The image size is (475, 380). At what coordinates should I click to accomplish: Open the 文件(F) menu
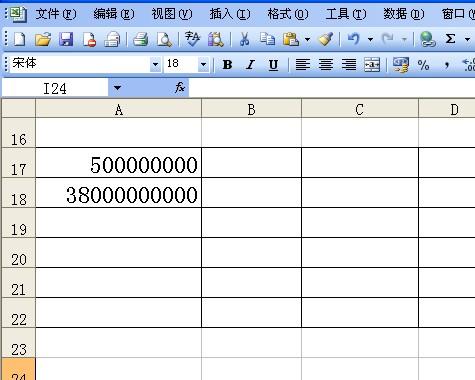(x=56, y=14)
